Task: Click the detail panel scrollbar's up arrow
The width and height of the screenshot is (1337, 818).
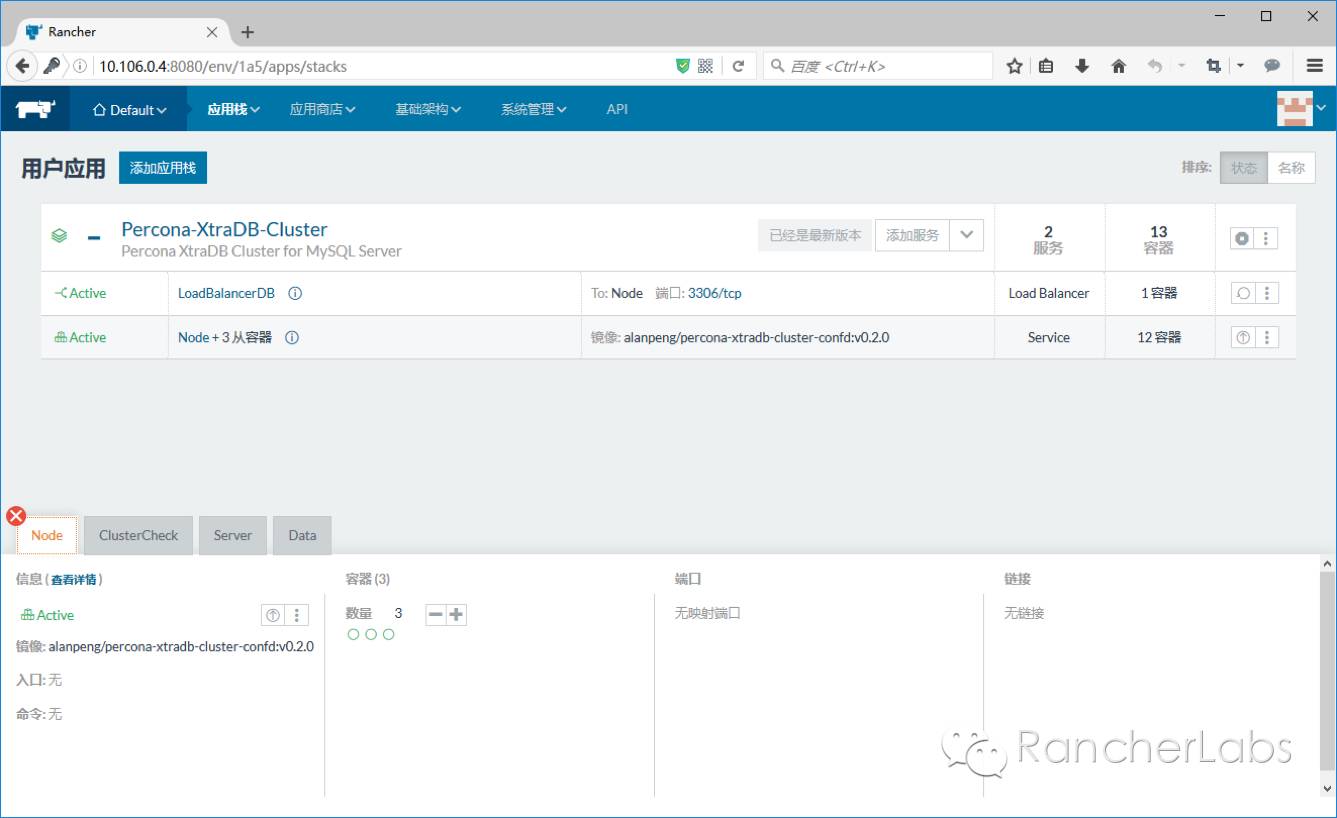Action: click(1327, 565)
